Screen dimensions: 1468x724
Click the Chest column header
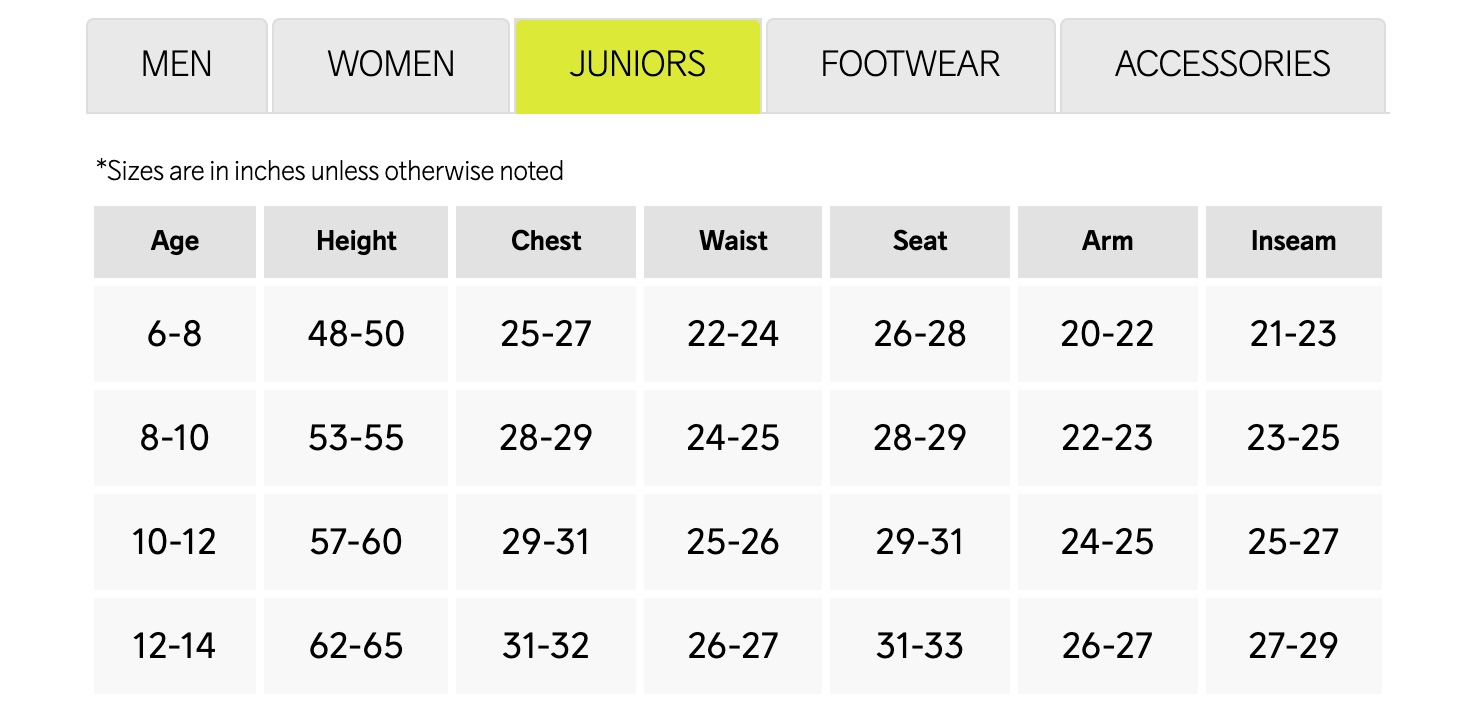click(546, 241)
